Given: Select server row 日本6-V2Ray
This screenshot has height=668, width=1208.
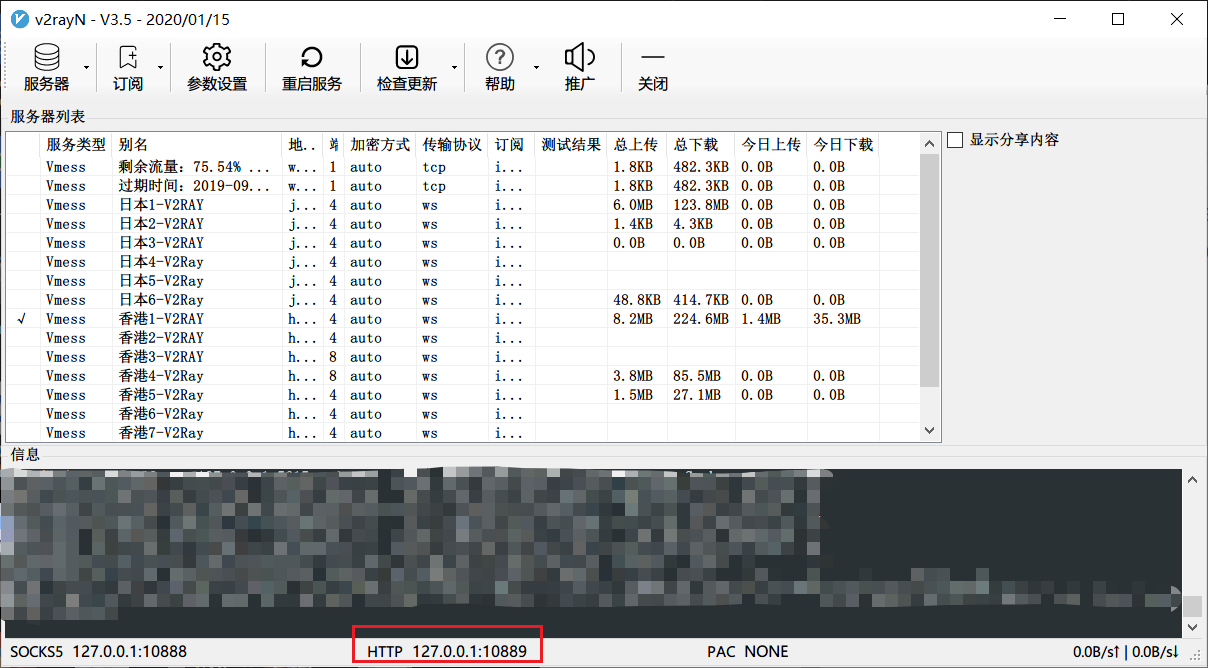Looking at the screenshot, I should [x=463, y=300].
